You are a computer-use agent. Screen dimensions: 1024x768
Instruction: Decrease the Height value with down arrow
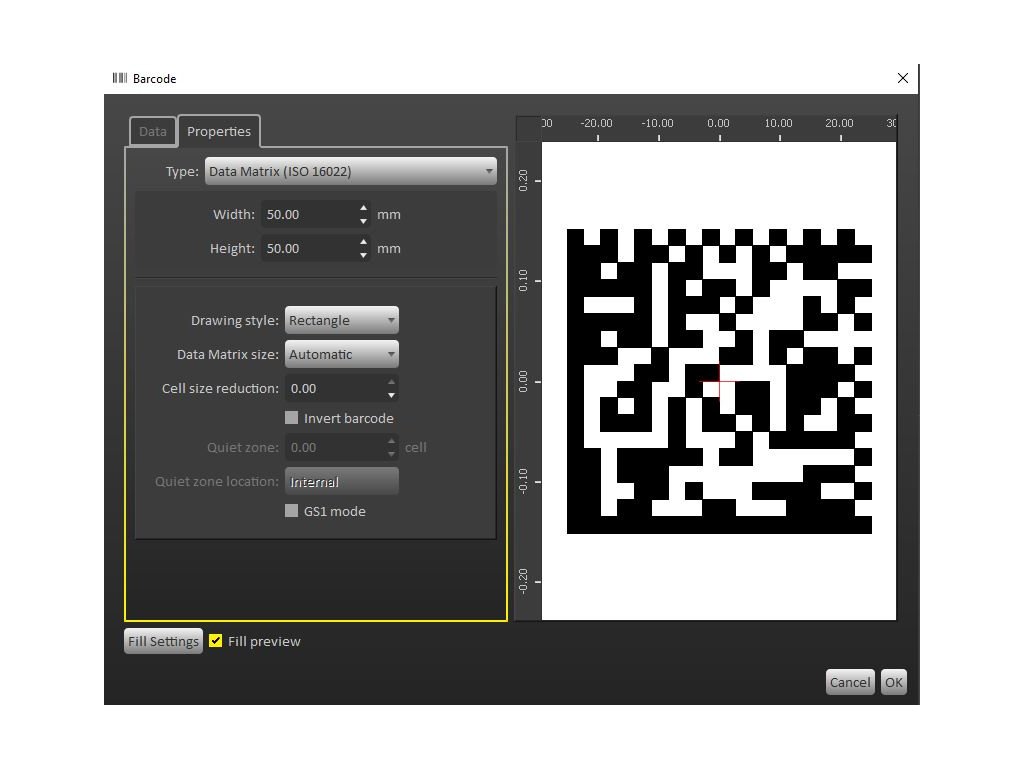pos(364,255)
